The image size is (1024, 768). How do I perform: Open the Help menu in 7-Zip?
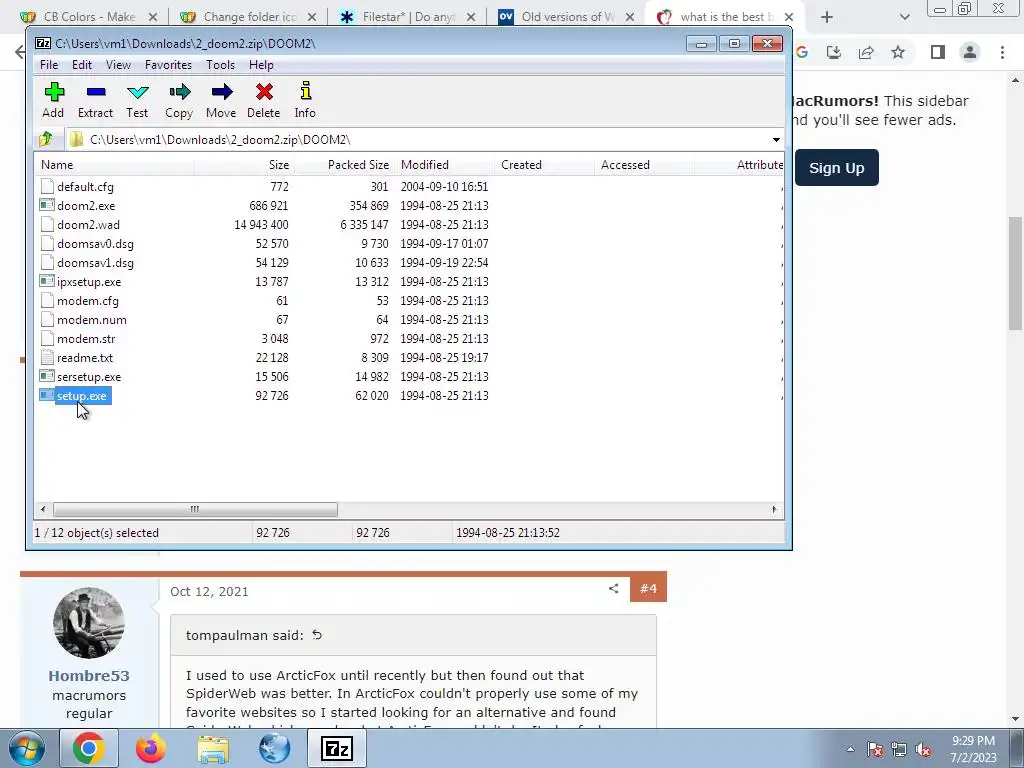pyautogui.click(x=261, y=65)
